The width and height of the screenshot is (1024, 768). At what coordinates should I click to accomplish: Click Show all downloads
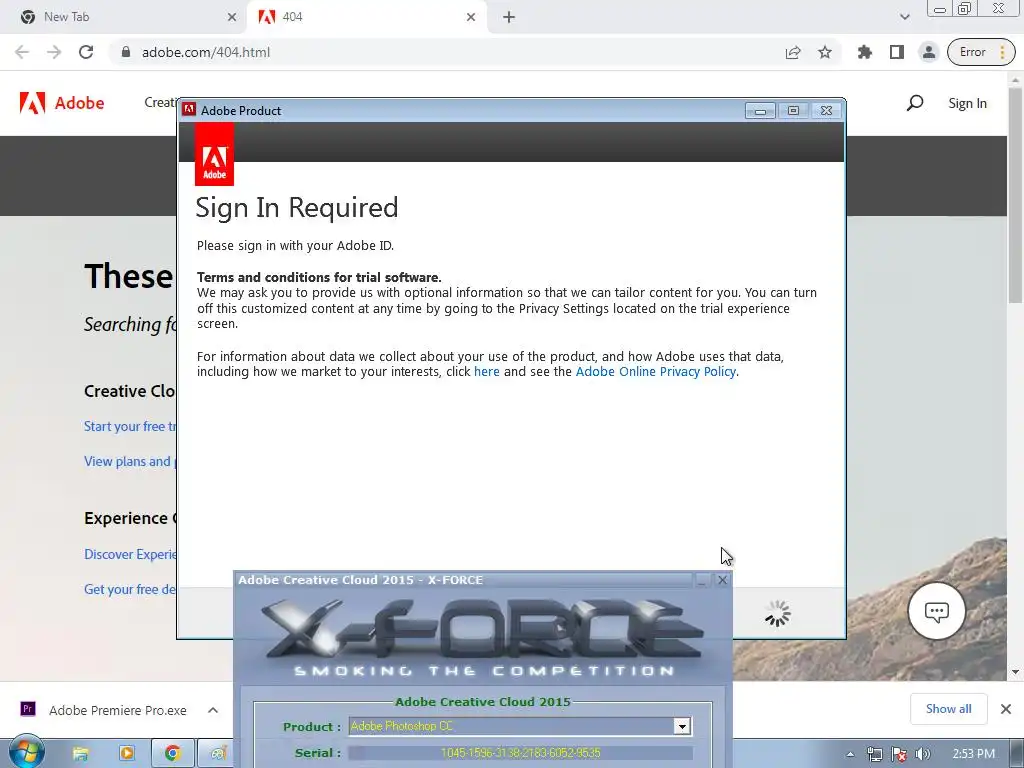pyautogui.click(x=948, y=709)
